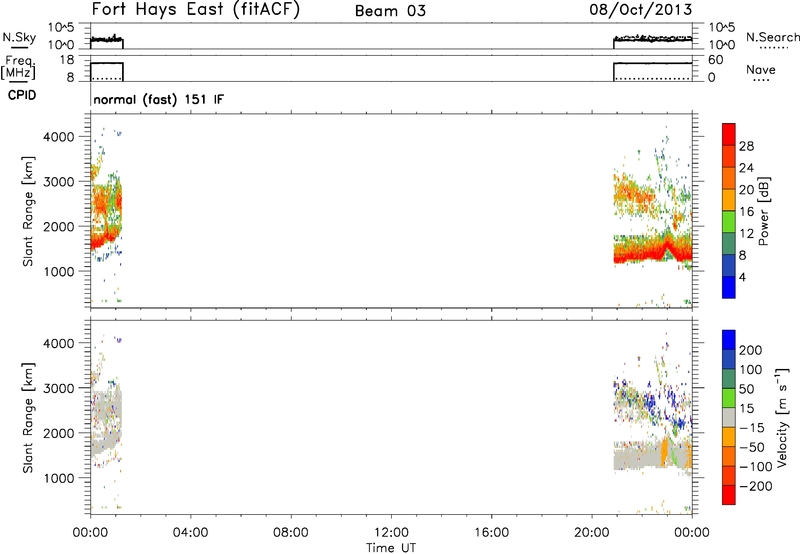Click the red top segment of Power color bar

click(x=729, y=135)
